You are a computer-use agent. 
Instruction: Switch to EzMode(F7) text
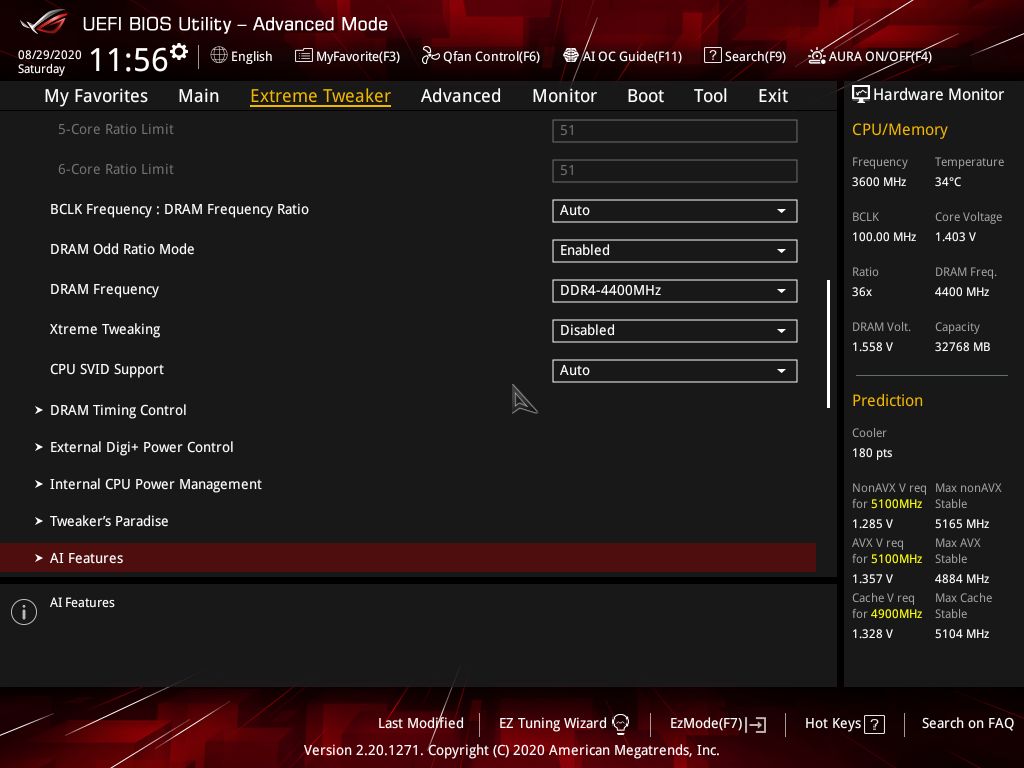707,724
